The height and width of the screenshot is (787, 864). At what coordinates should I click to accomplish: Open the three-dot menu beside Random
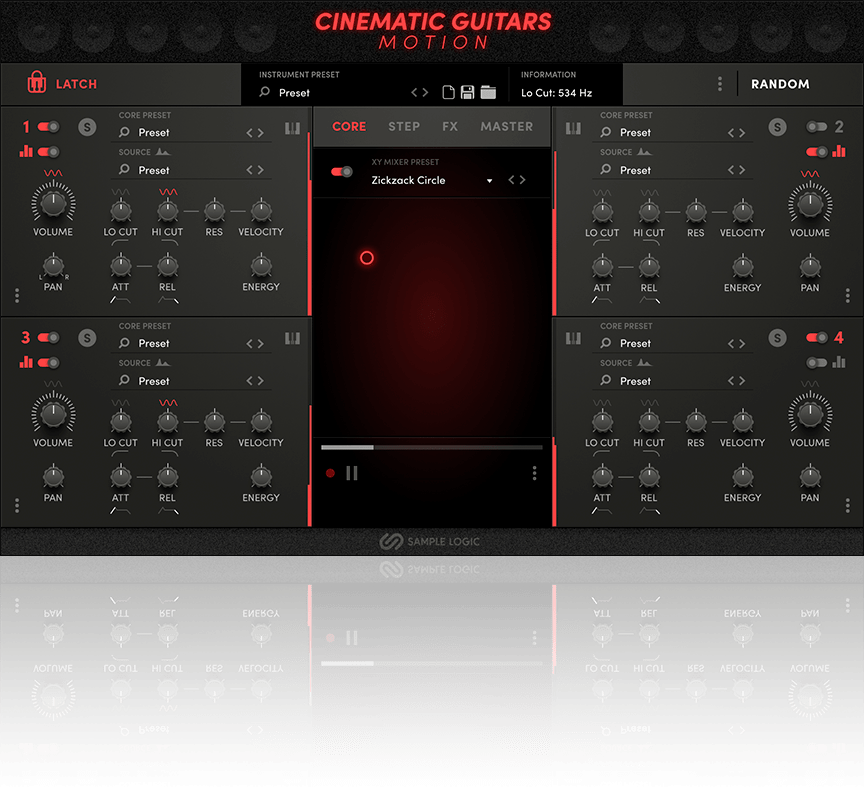point(719,84)
